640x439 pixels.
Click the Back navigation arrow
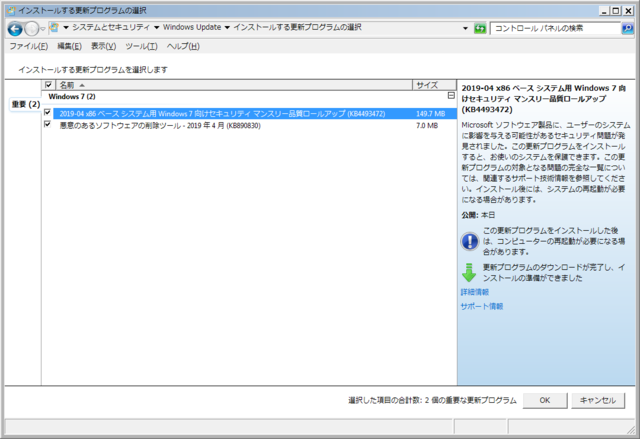(x=15, y=29)
